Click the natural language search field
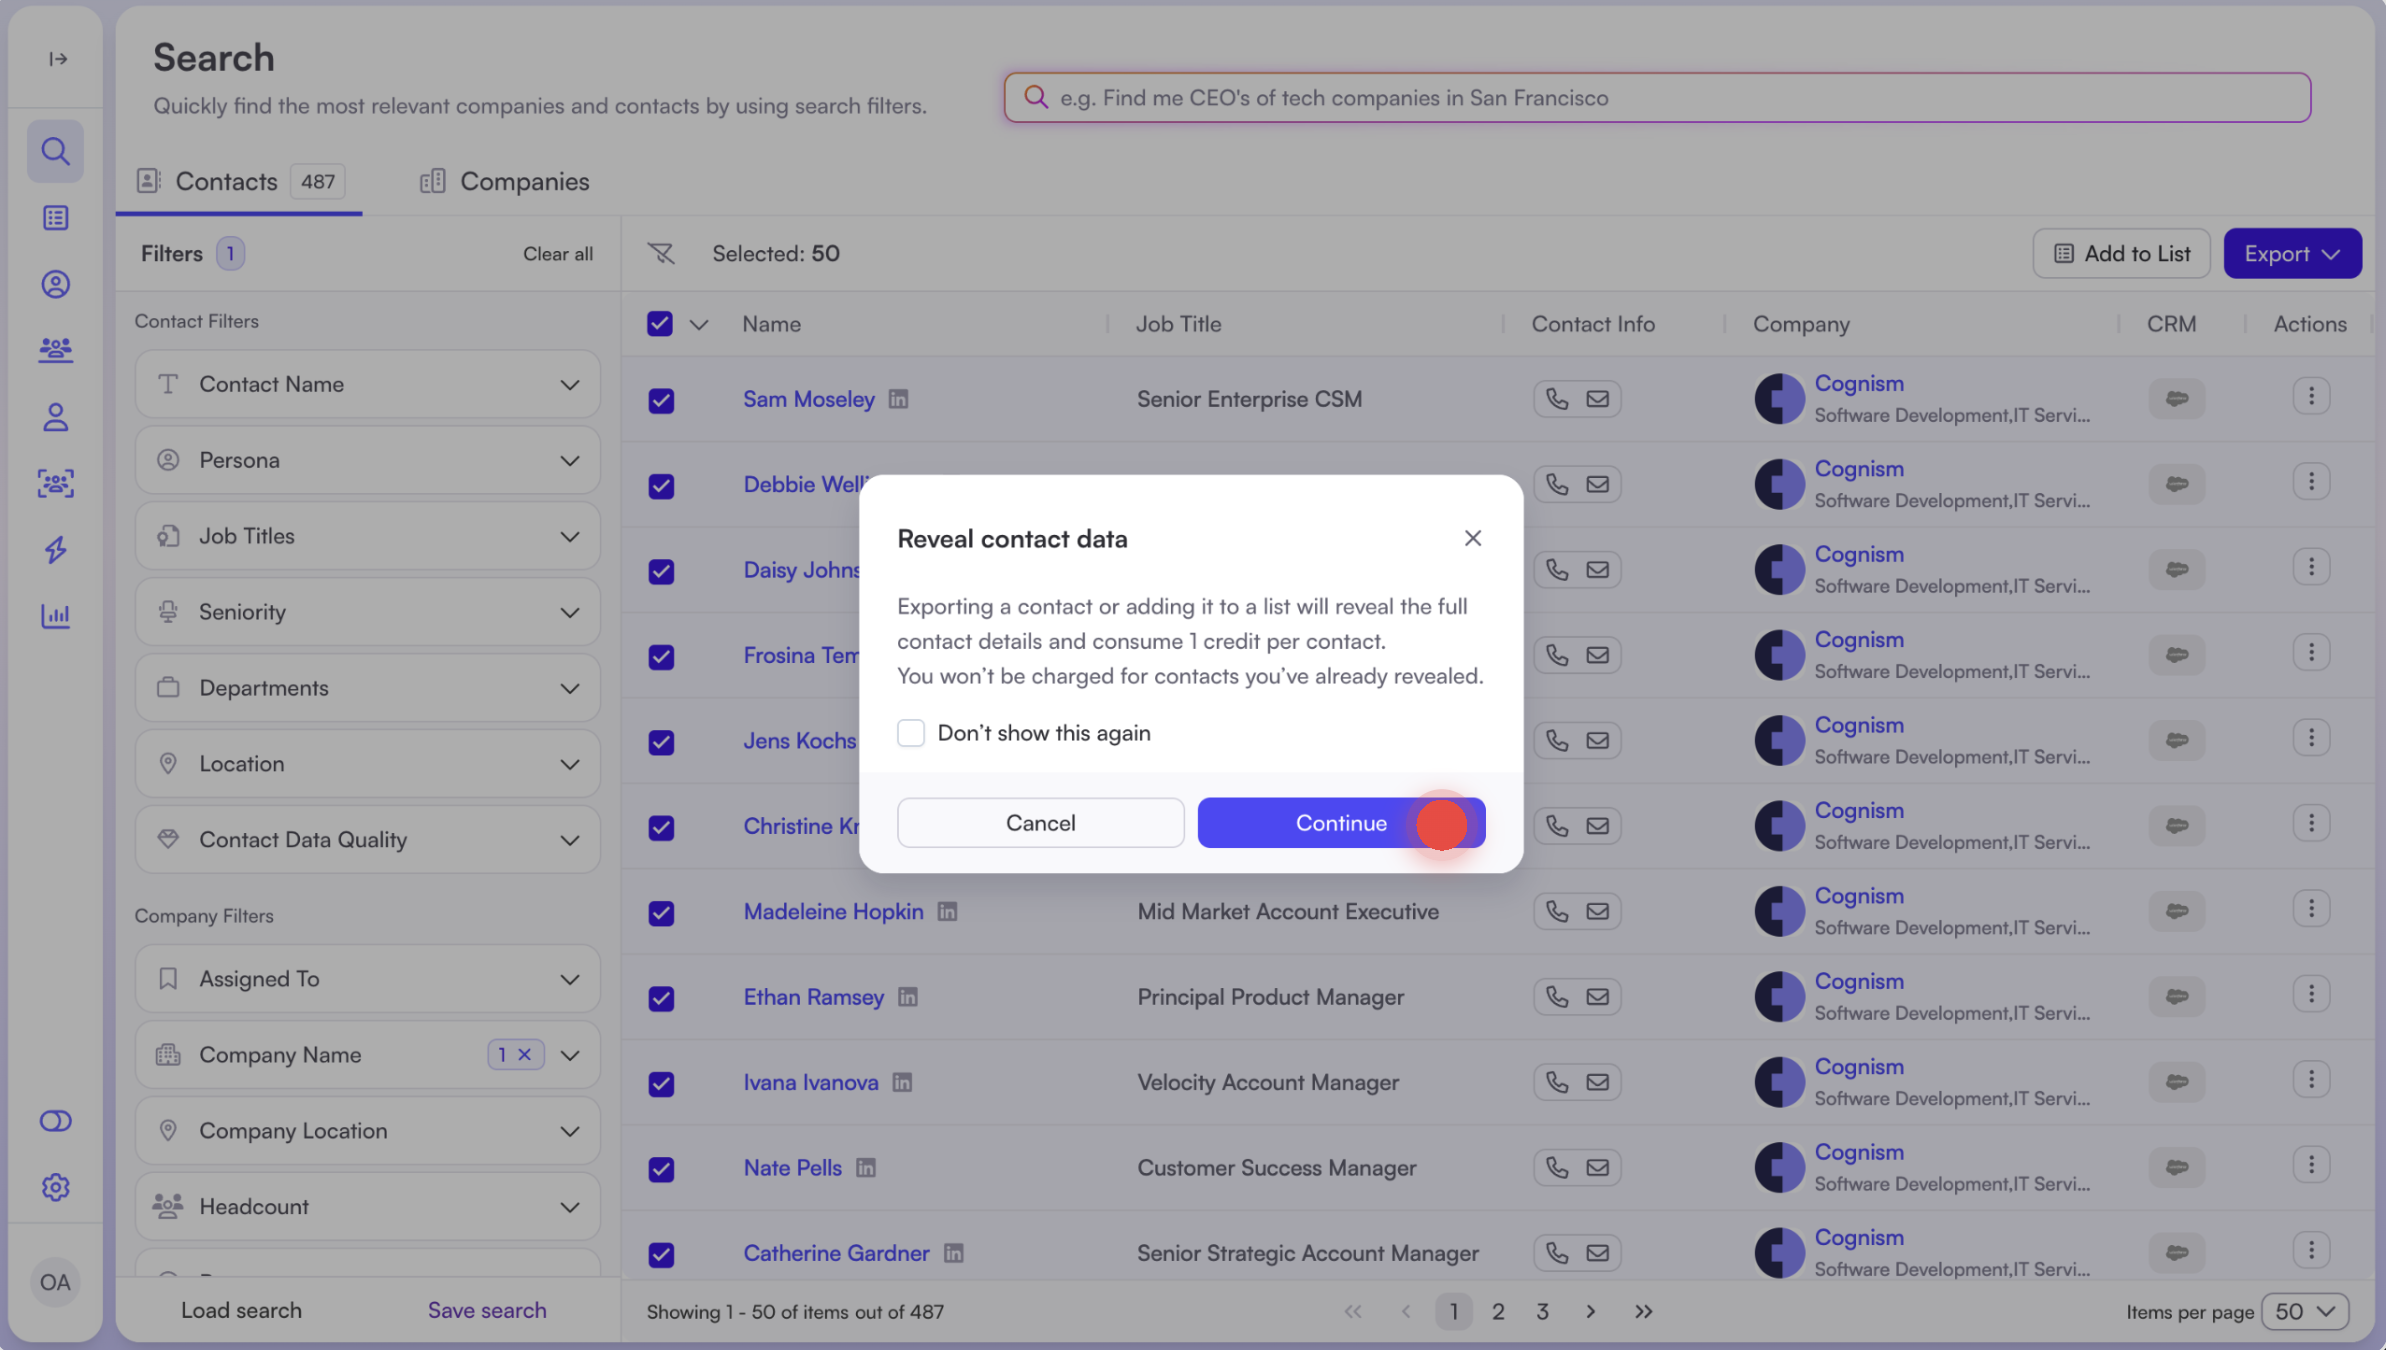Viewport: 2386px width, 1350px height. click(1657, 98)
